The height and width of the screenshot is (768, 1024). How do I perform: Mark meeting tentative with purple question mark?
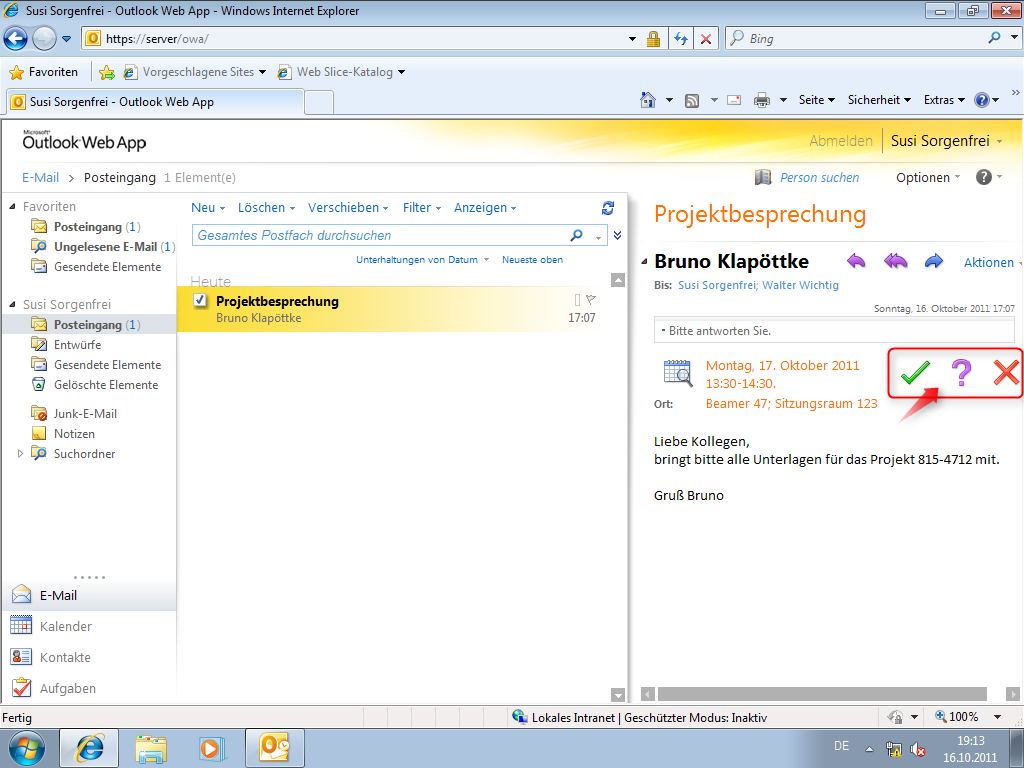click(x=961, y=373)
